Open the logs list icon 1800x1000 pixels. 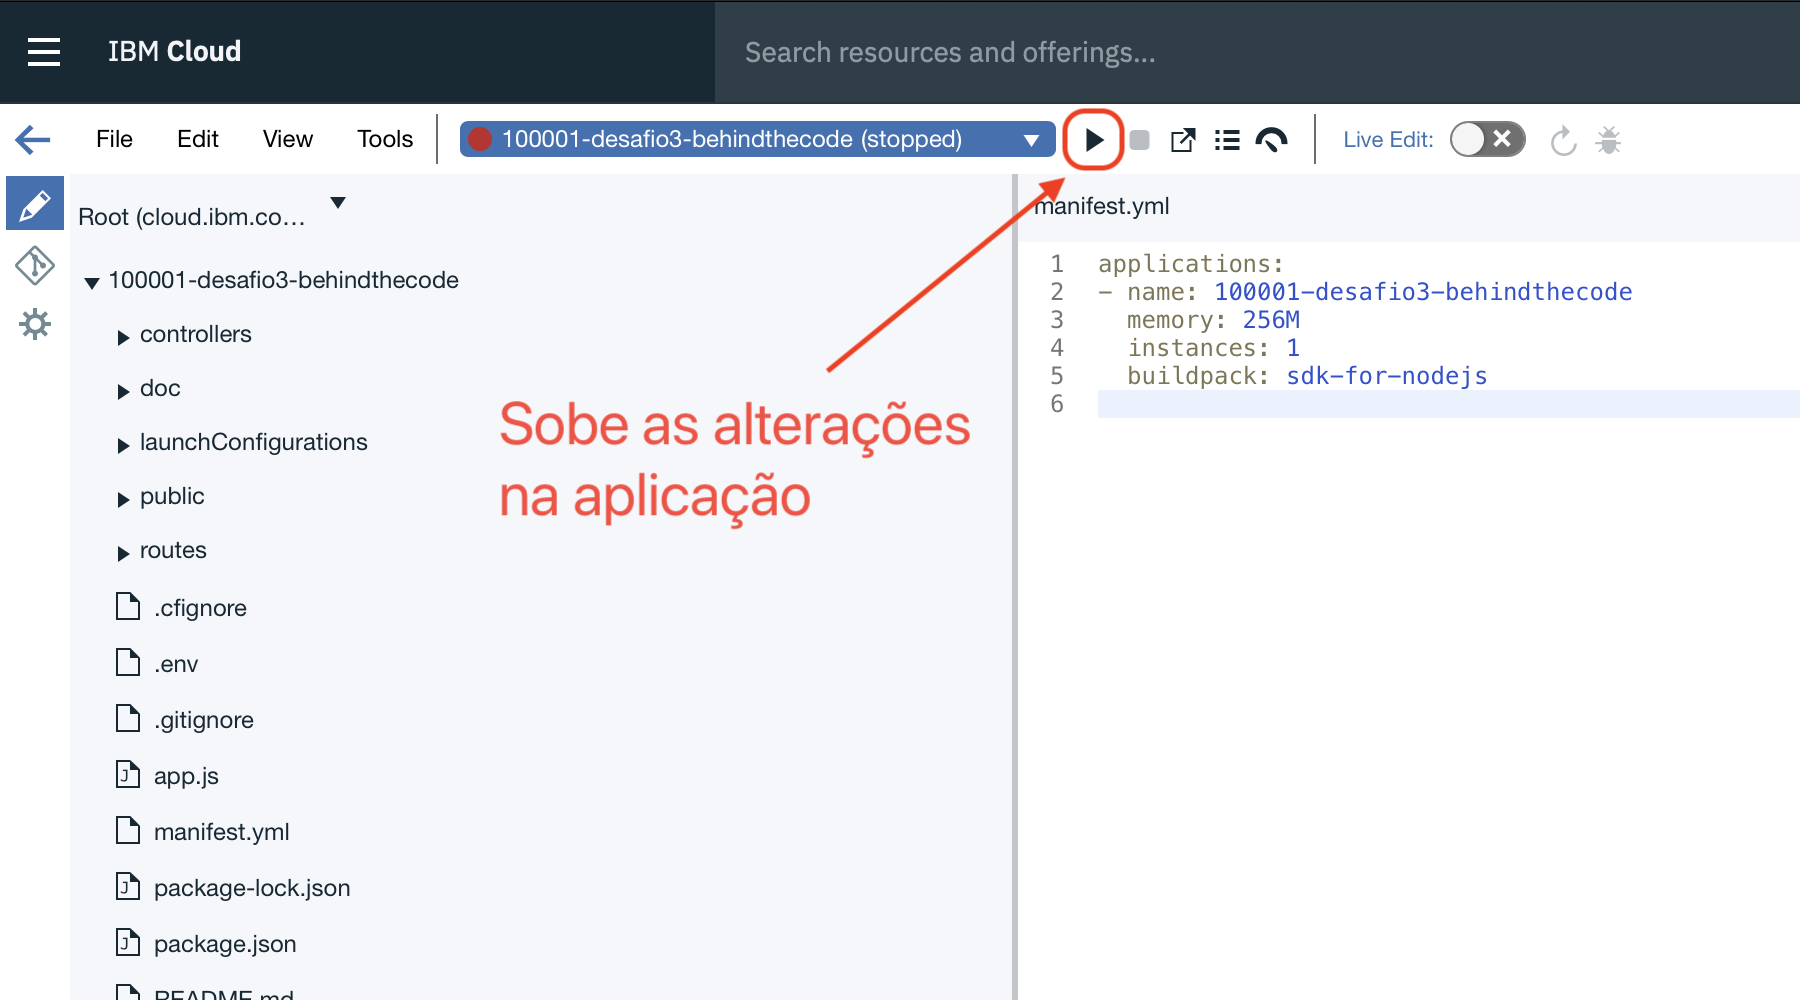point(1227,140)
